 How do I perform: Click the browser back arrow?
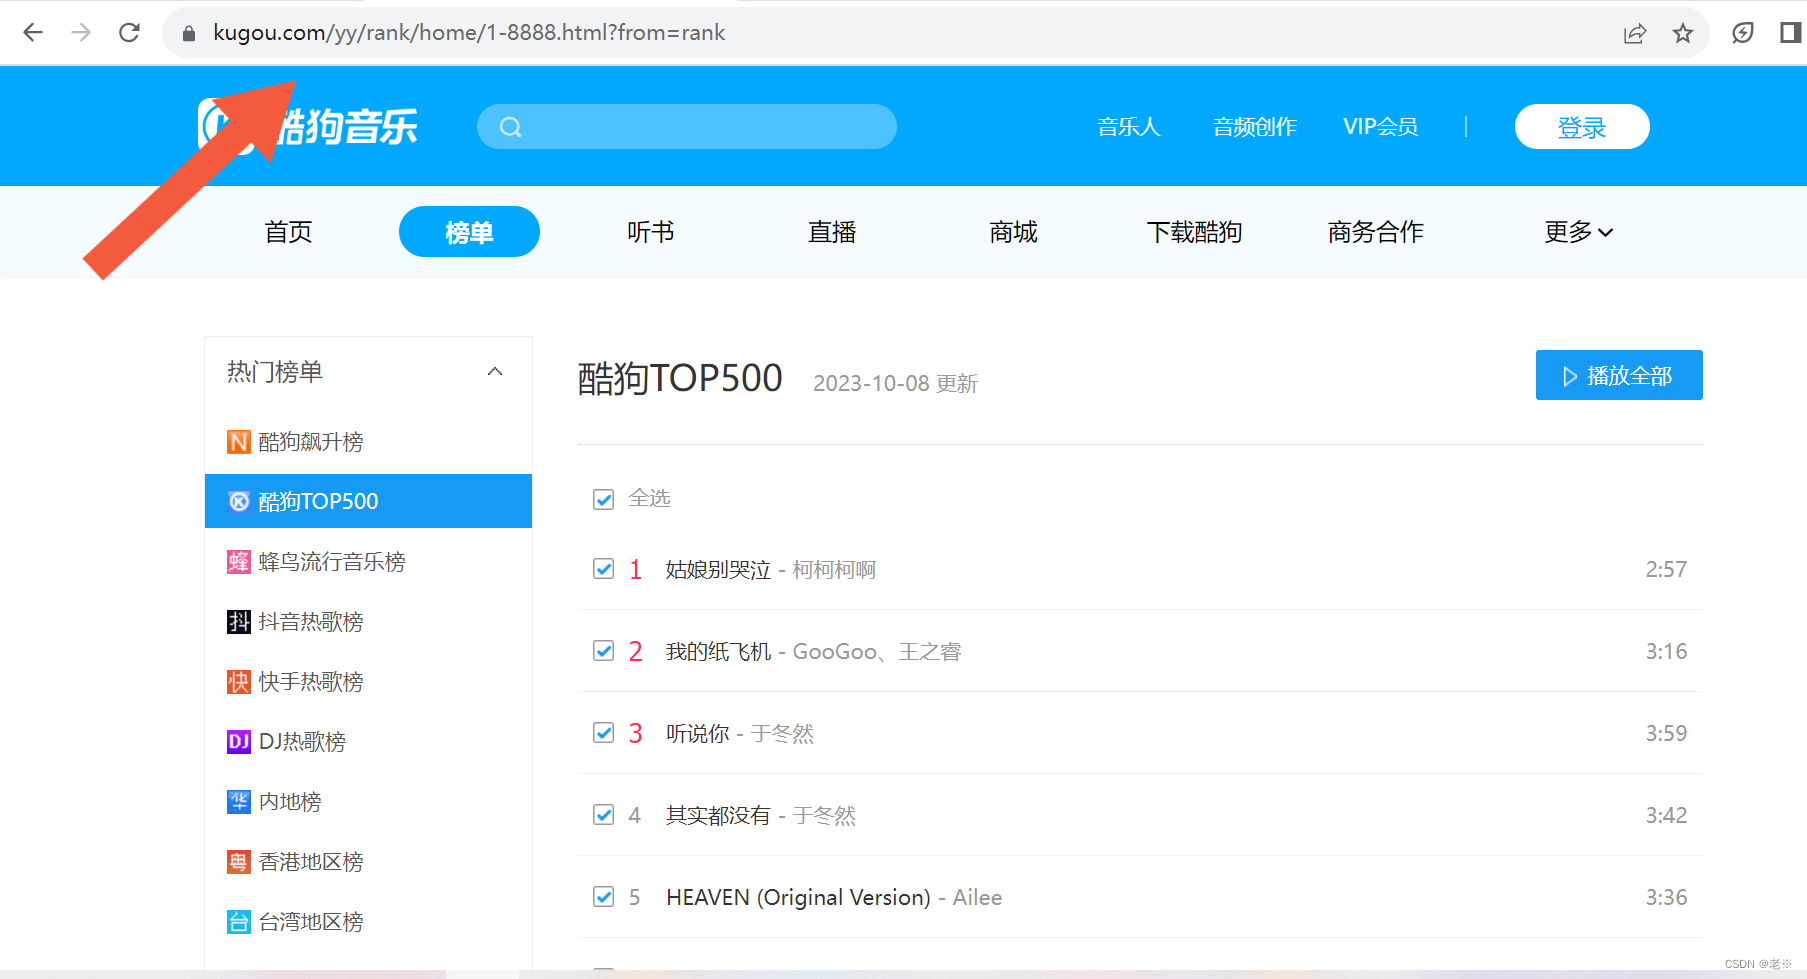(x=33, y=33)
